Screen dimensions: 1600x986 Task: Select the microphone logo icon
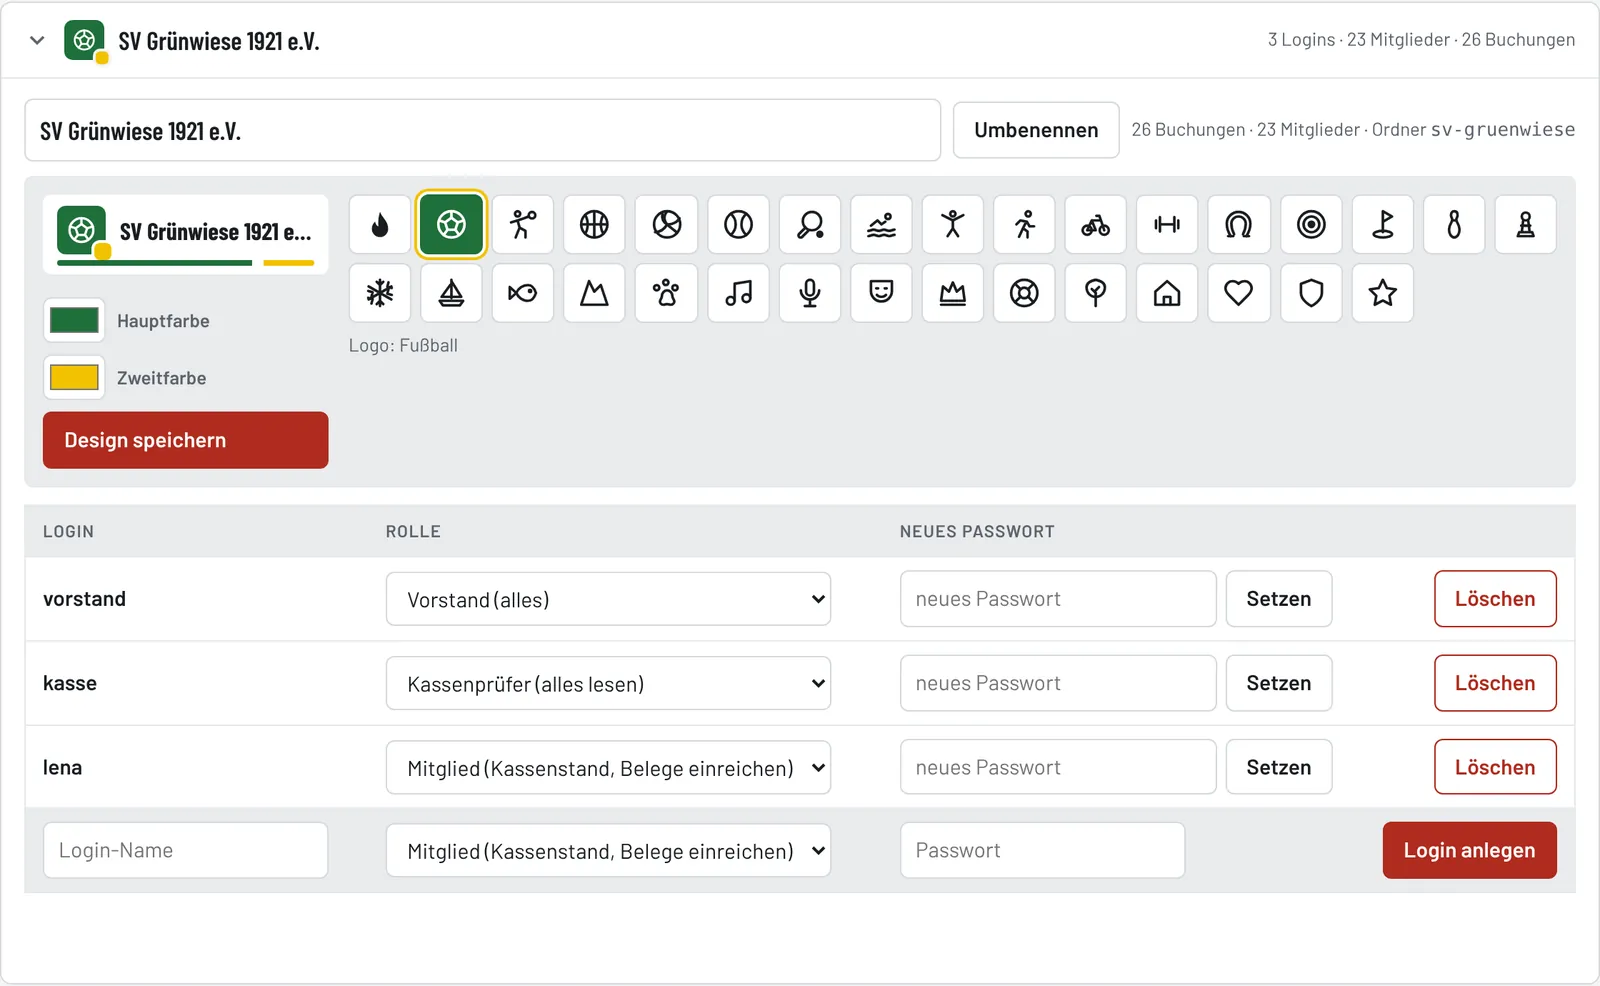coord(810,293)
